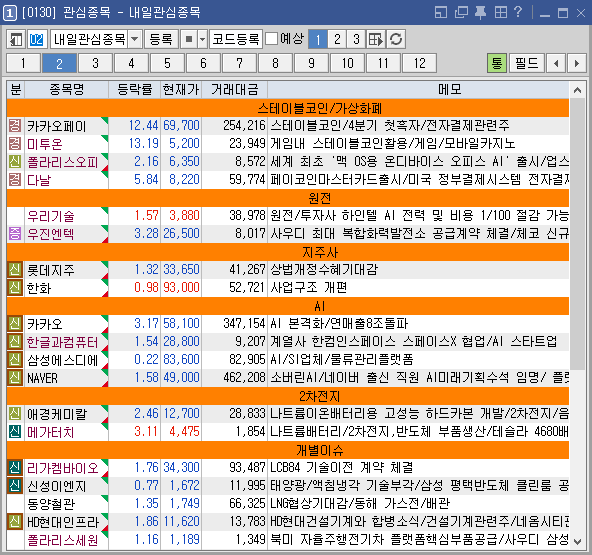
Task: Click the title bar layout icon
Action: point(441,12)
